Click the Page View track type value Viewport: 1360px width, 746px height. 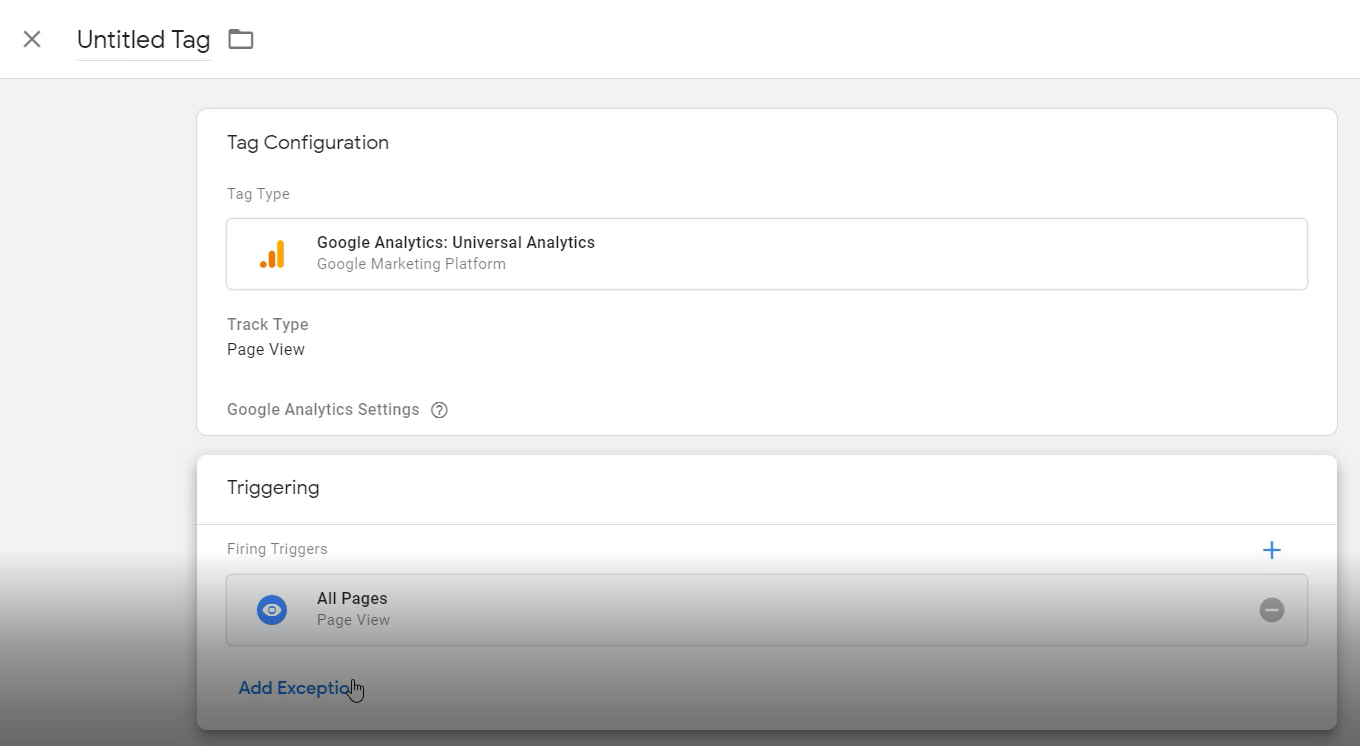point(266,350)
